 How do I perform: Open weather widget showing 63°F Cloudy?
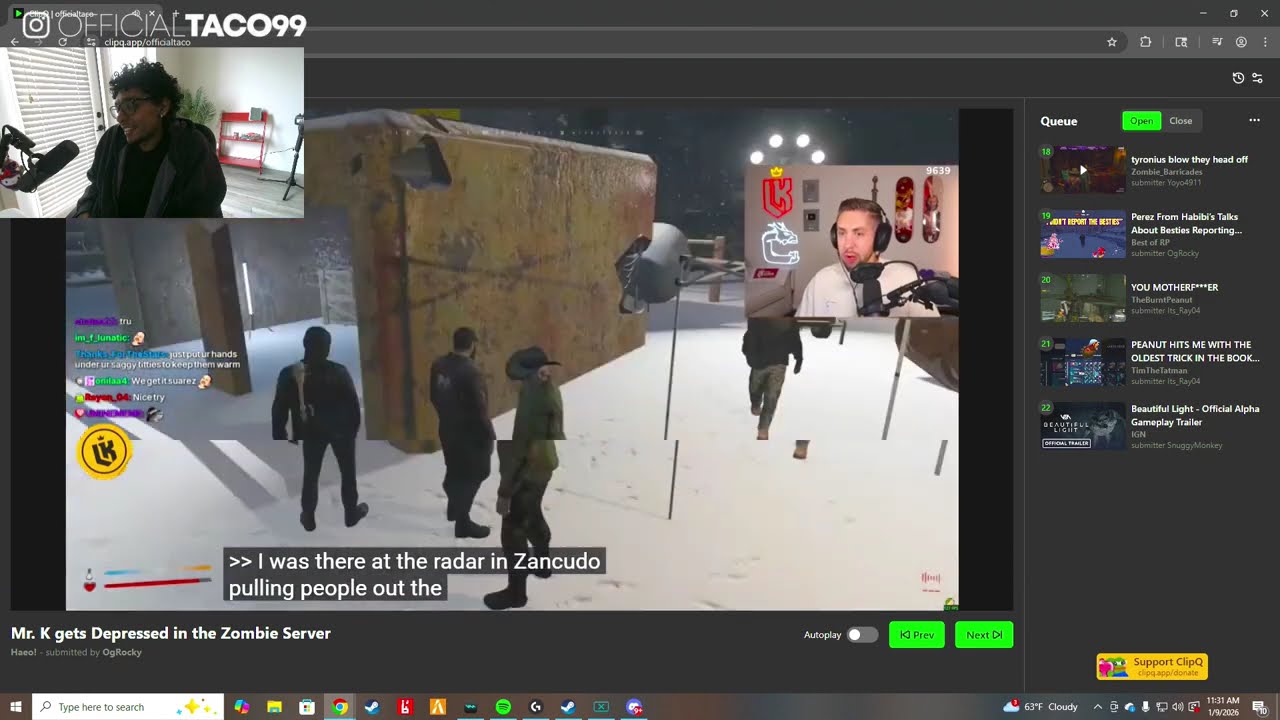point(1041,707)
